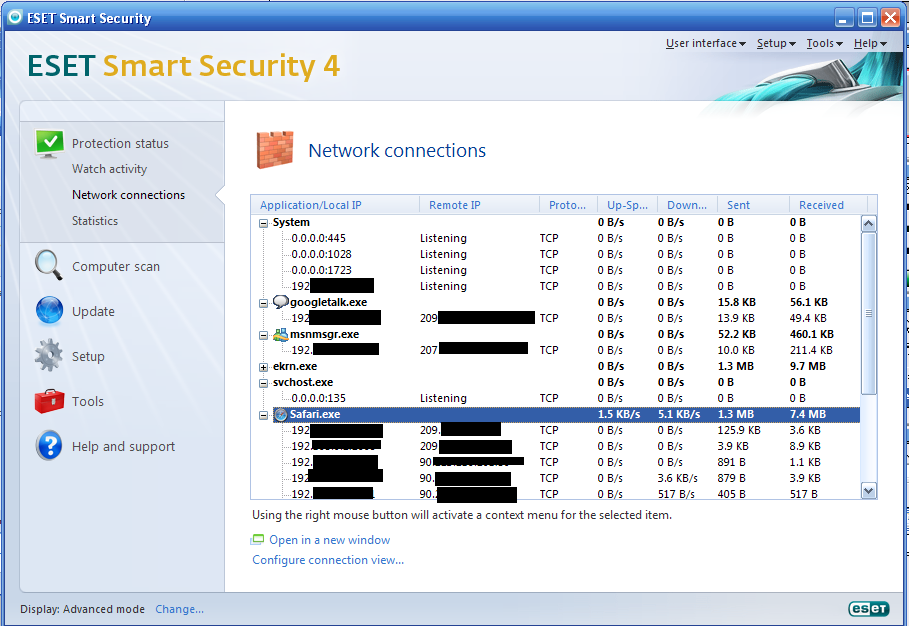Open the User interface menu
The width and height of the screenshot is (909, 626).
coord(706,43)
